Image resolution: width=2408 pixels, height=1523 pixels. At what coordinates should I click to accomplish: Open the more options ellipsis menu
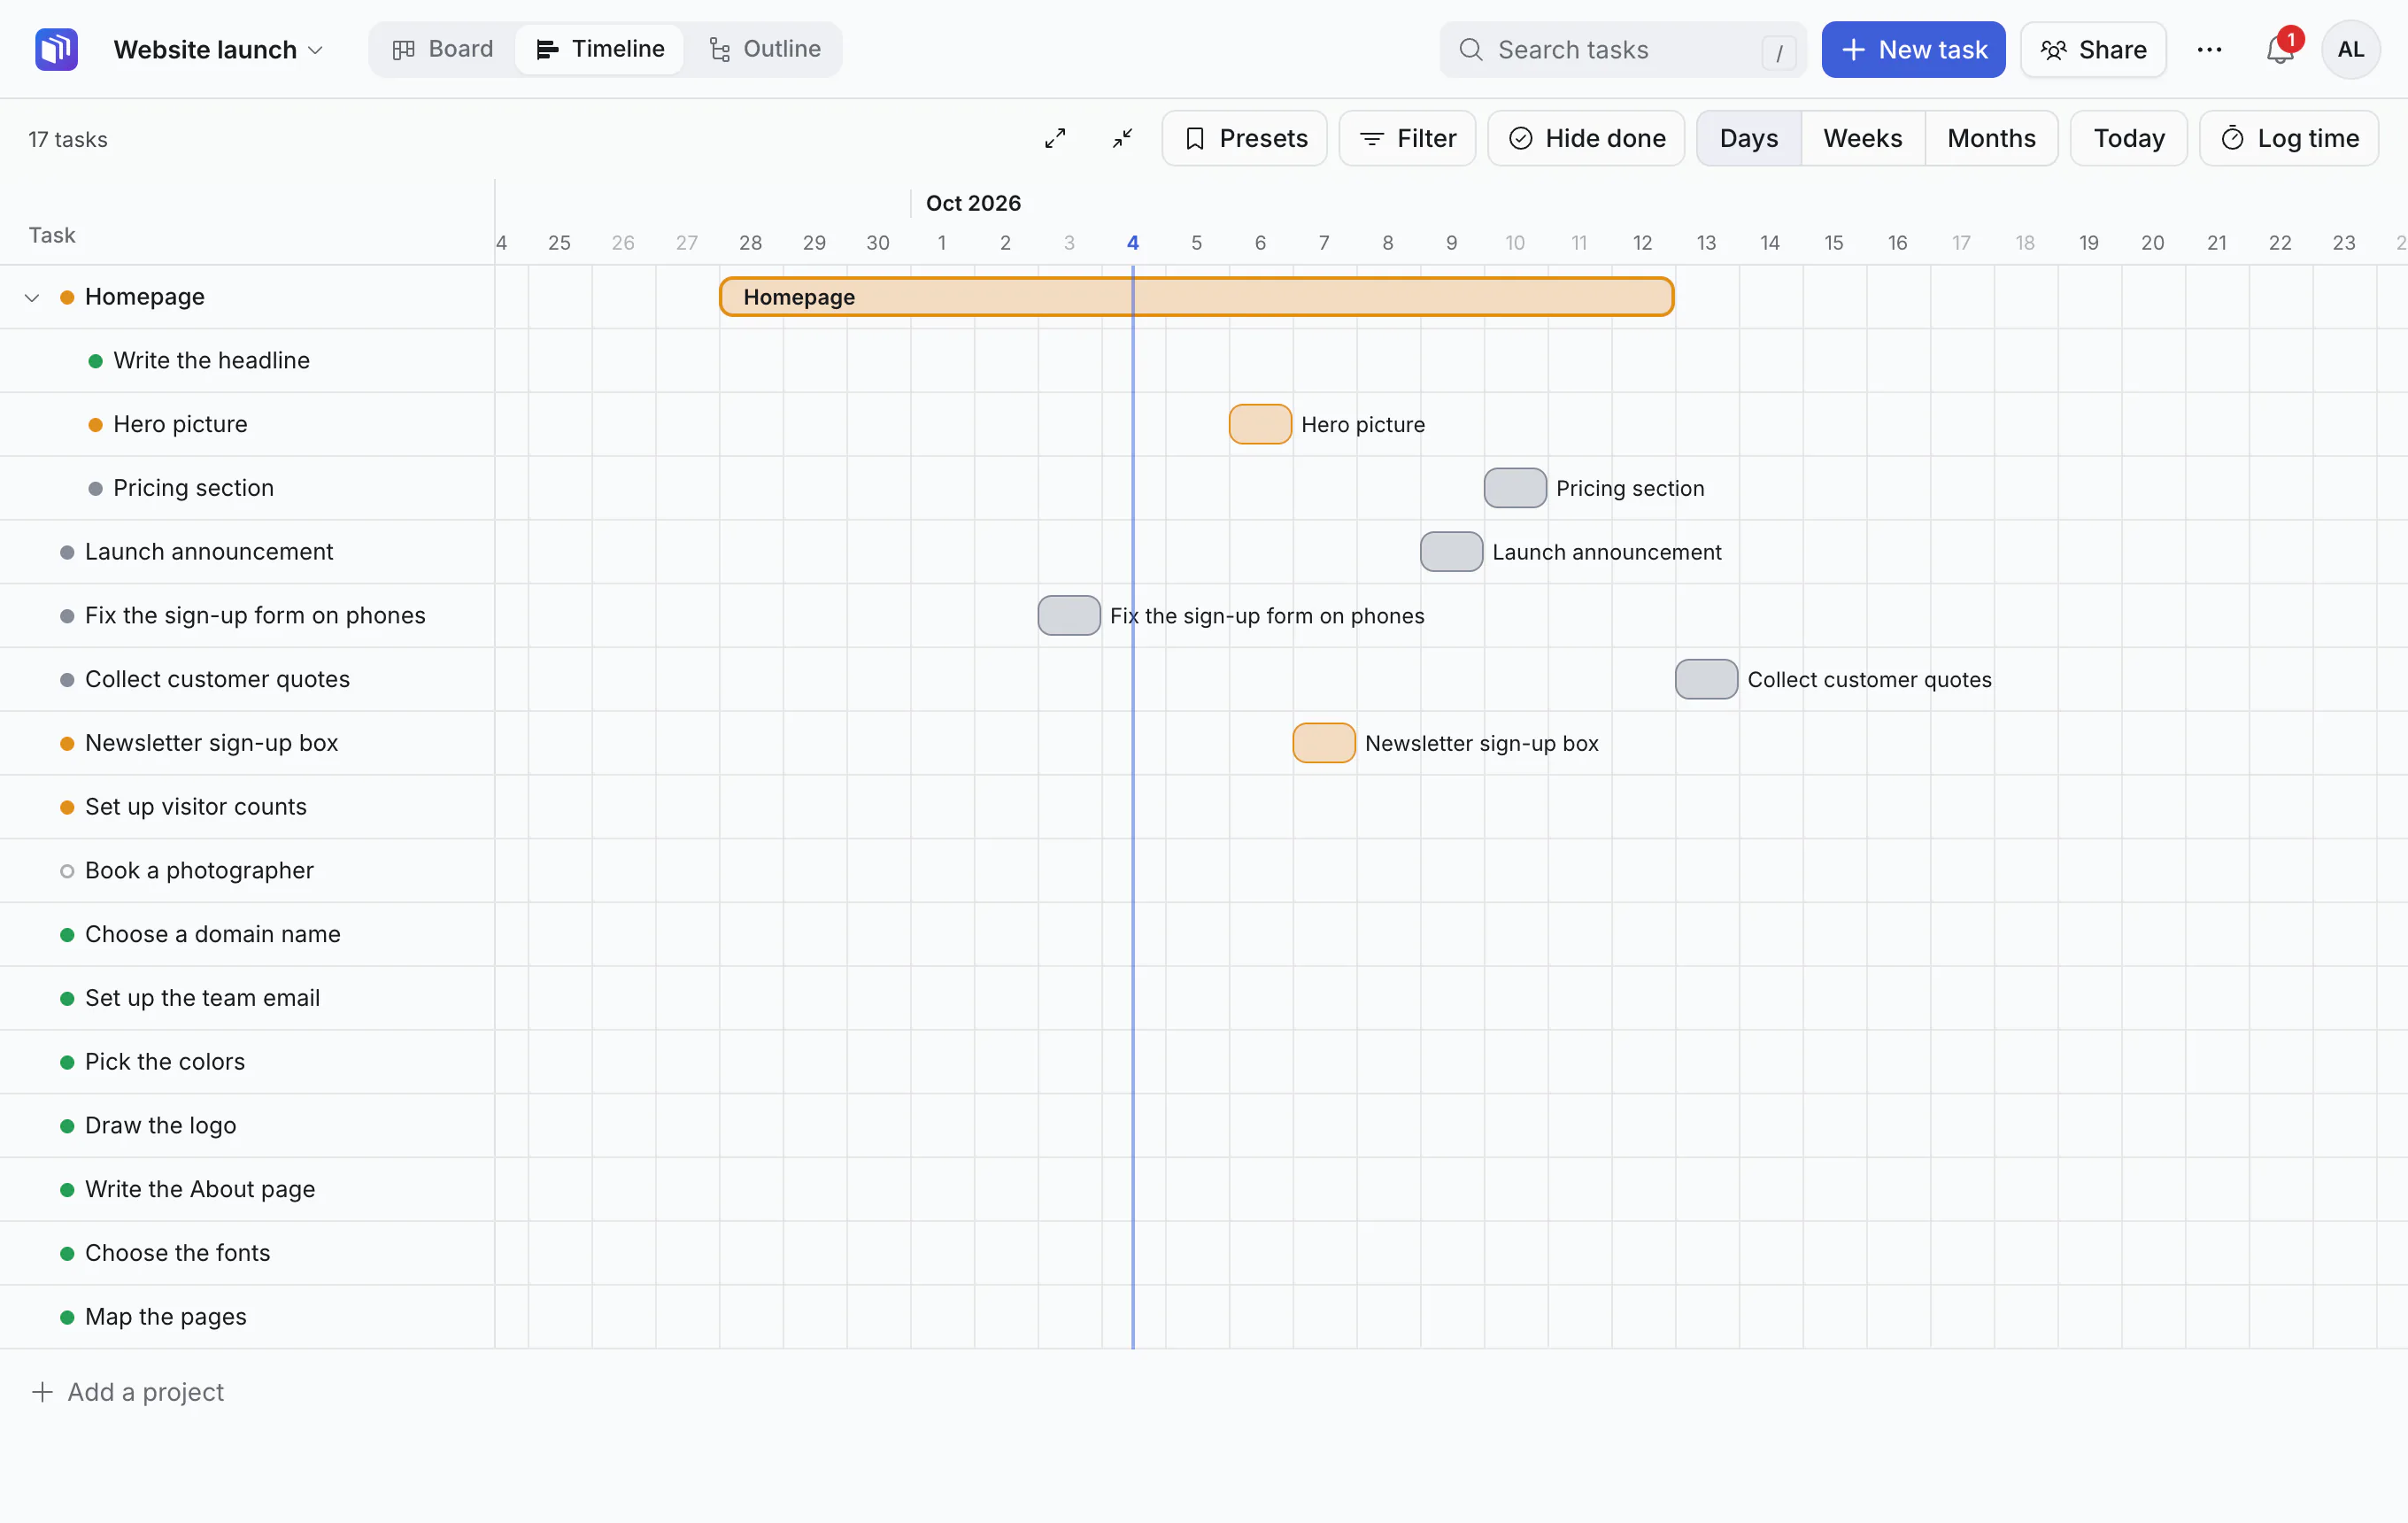pyautogui.click(x=2209, y=49)
